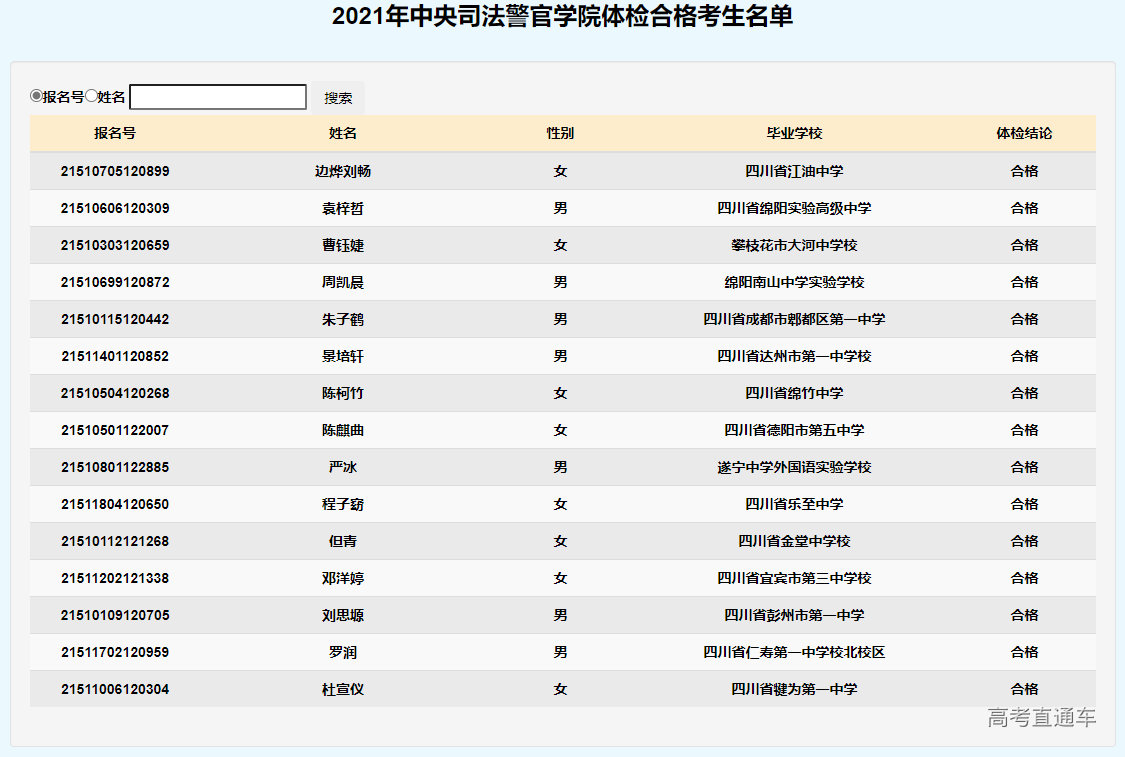The image size is (1125, 757).
Task: Click registration number 21510705120899
Action: (x=115, y=171)
